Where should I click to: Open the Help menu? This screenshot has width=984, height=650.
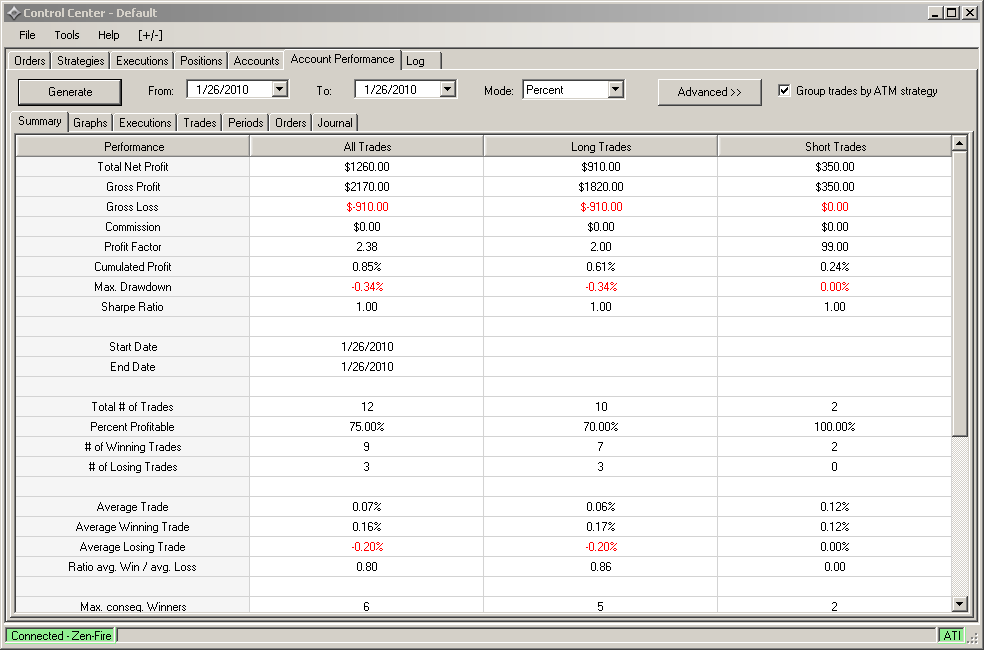click(109, 35)
